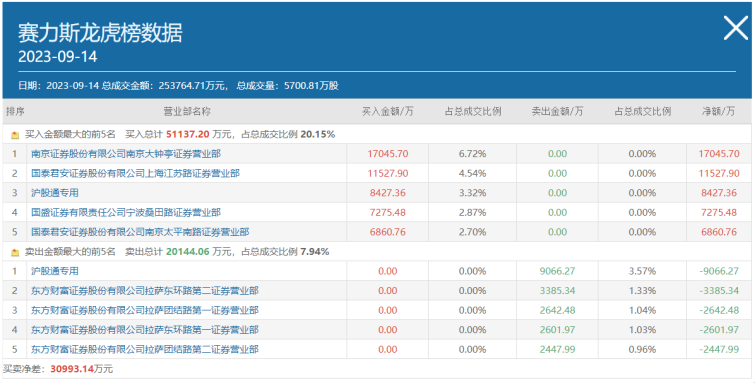755x383 pixels.
Task: Open 东方财富证券拉萨团结路第一证券营业部 link
Action: (x=145, y=310)
